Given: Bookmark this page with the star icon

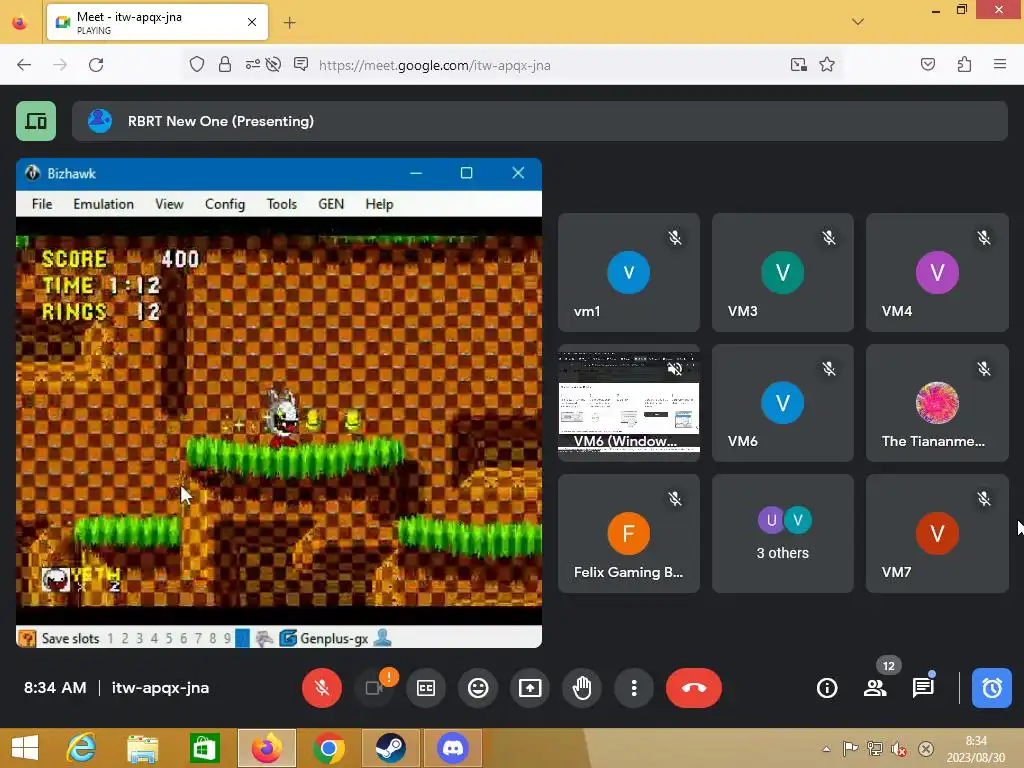Looking at the screenshot, I should click(x=827, y=64).
